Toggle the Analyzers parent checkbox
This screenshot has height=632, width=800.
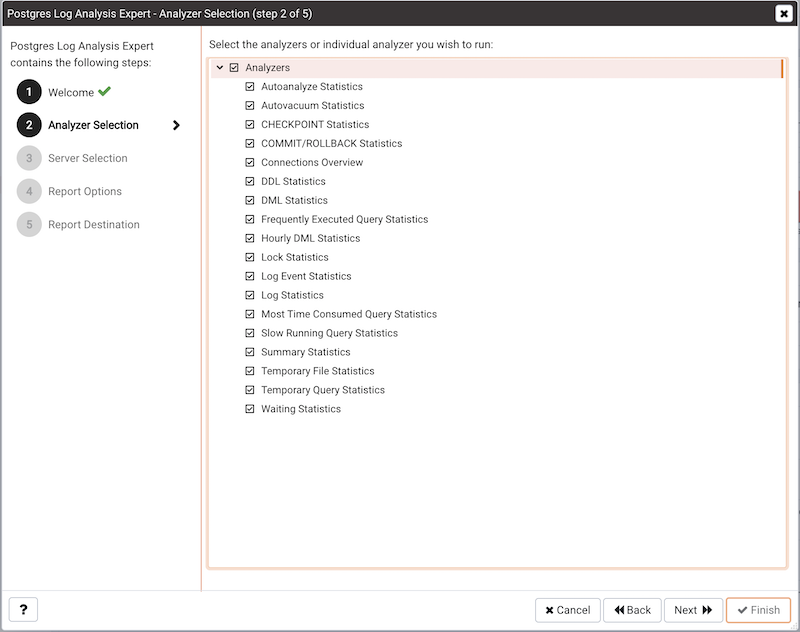[234, 67]
